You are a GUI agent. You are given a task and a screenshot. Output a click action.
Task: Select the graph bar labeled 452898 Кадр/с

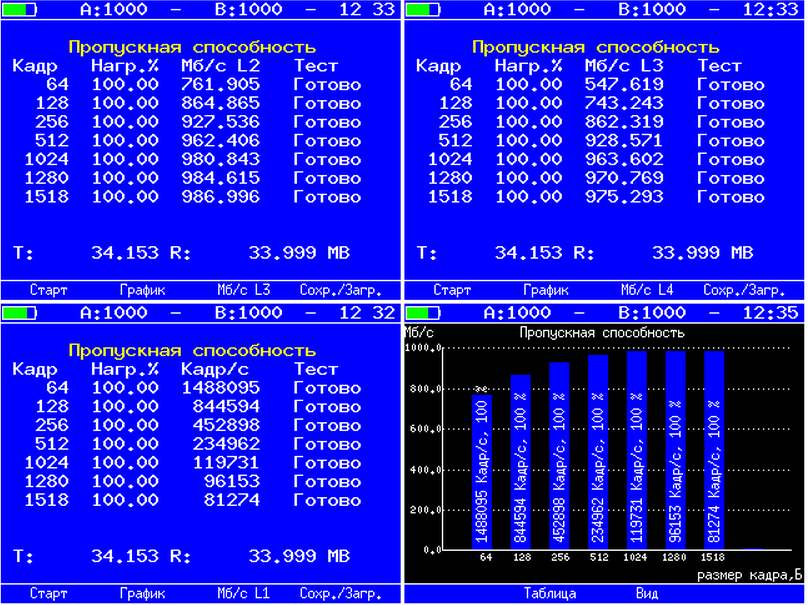click(559, 456)
